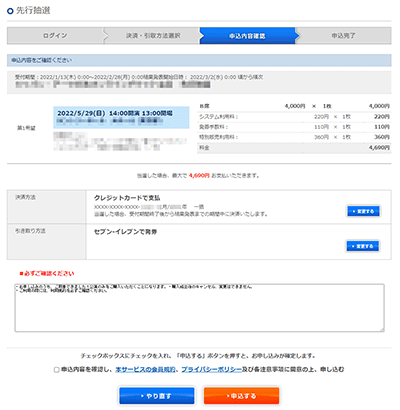Click 変更する button for セブン-イレブン pickup
The height and width of the screenshot is (410, 400).
click(x=363, y=246)
